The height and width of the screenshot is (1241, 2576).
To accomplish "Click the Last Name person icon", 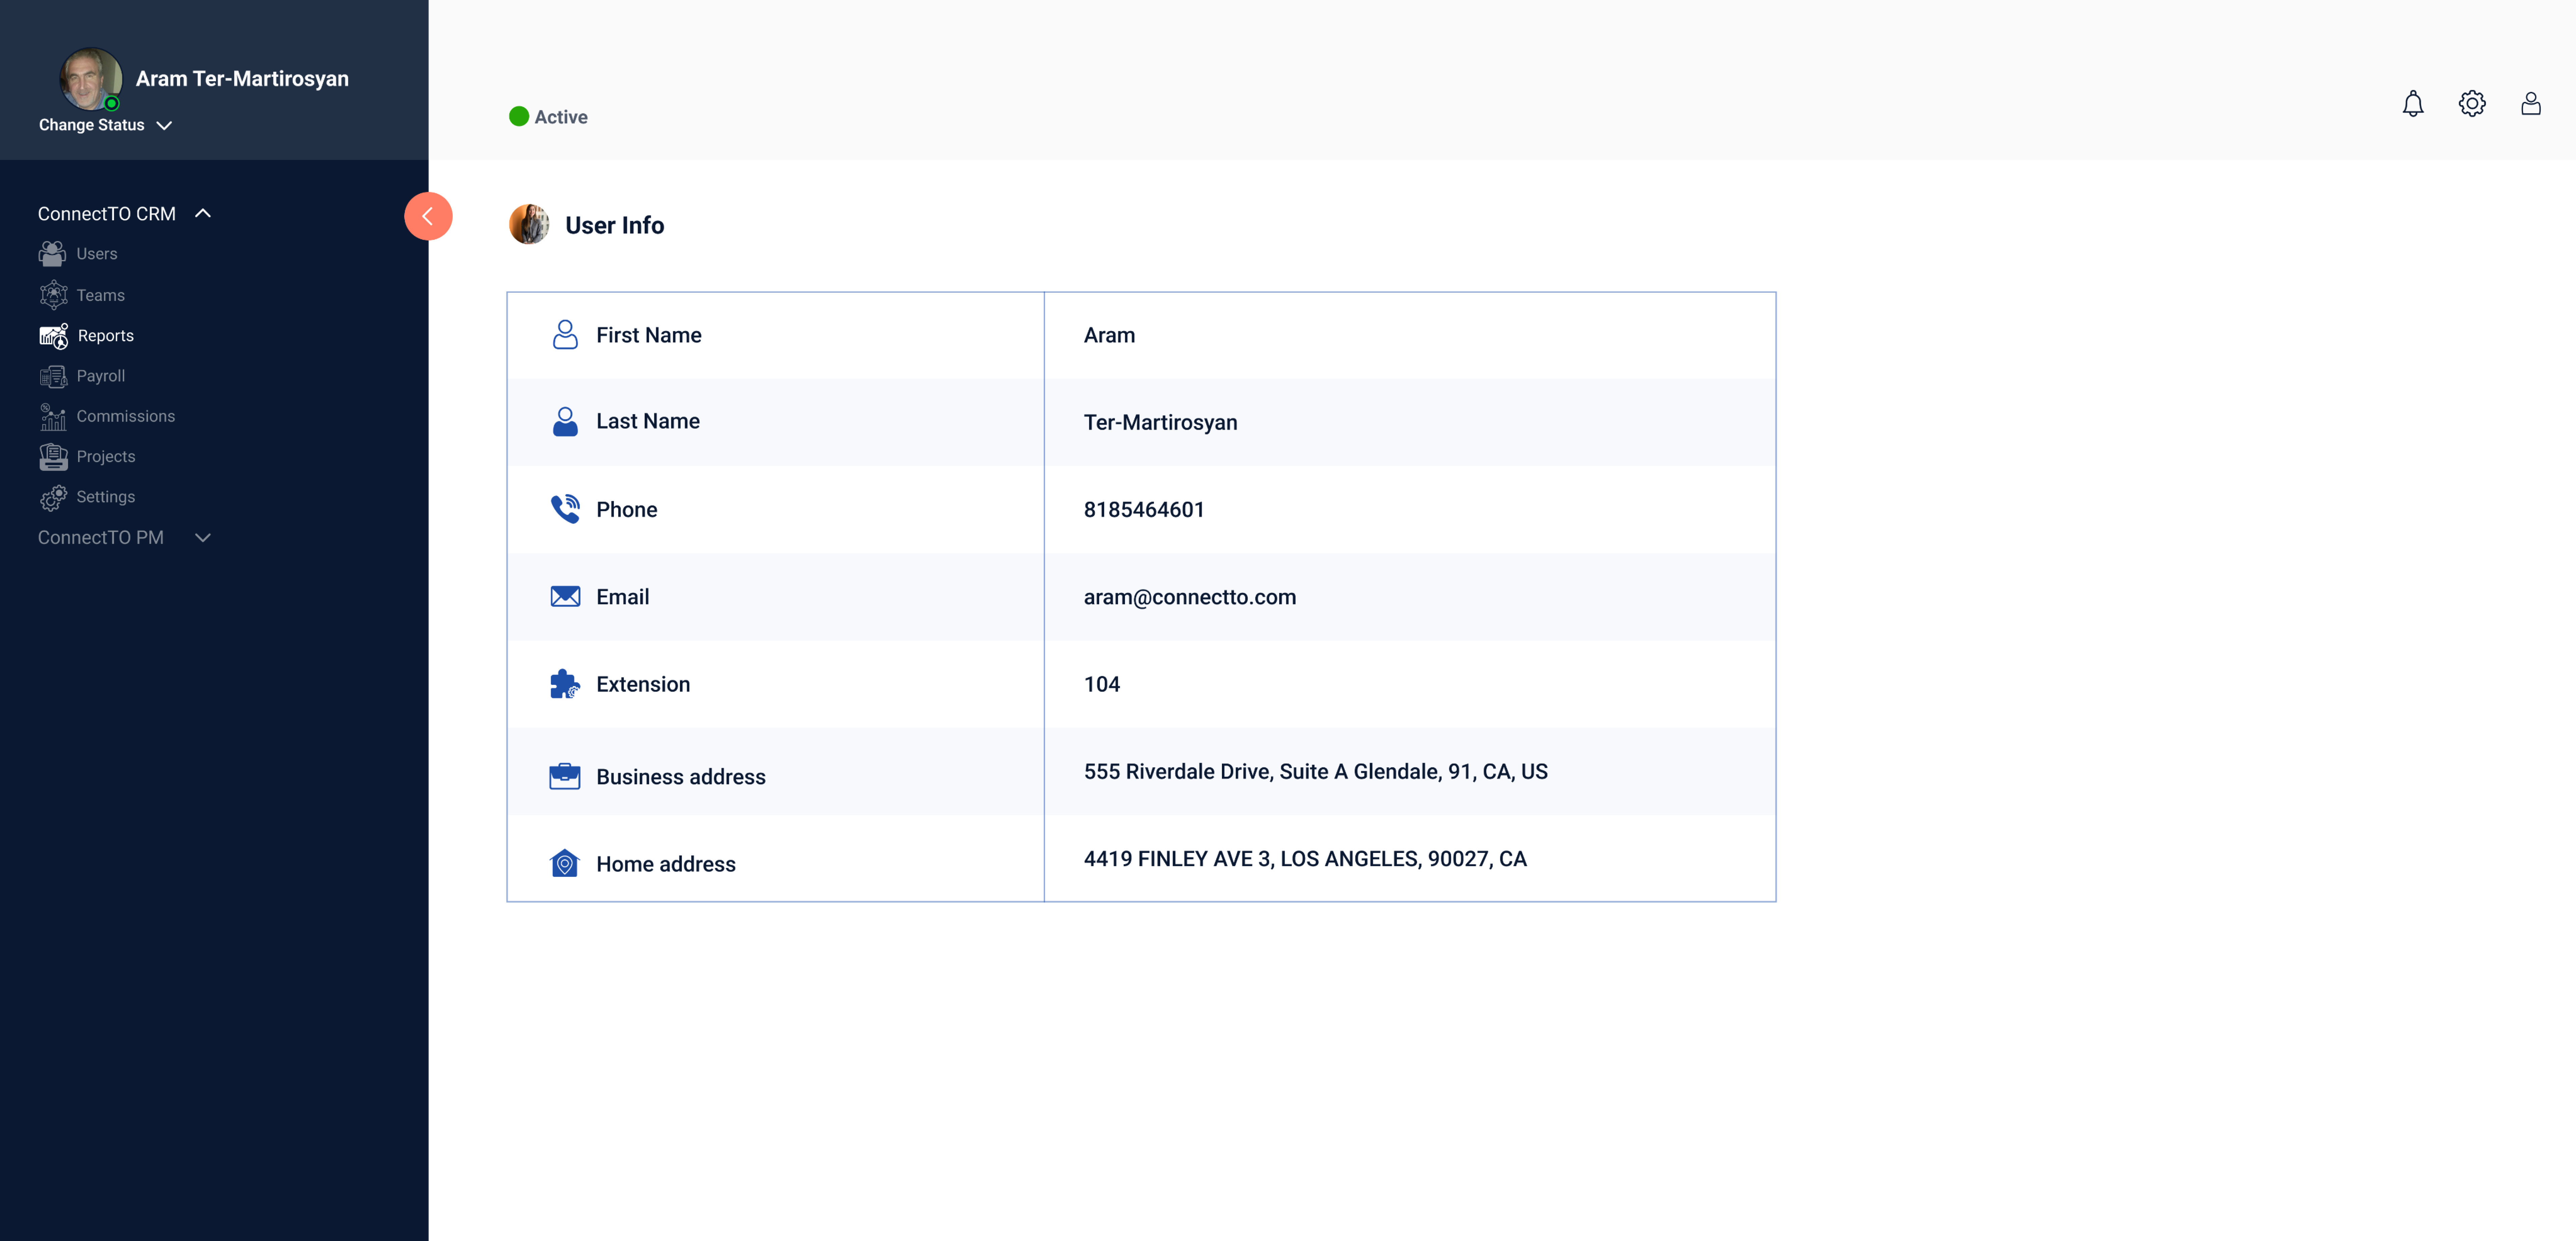I will [565, 422].
